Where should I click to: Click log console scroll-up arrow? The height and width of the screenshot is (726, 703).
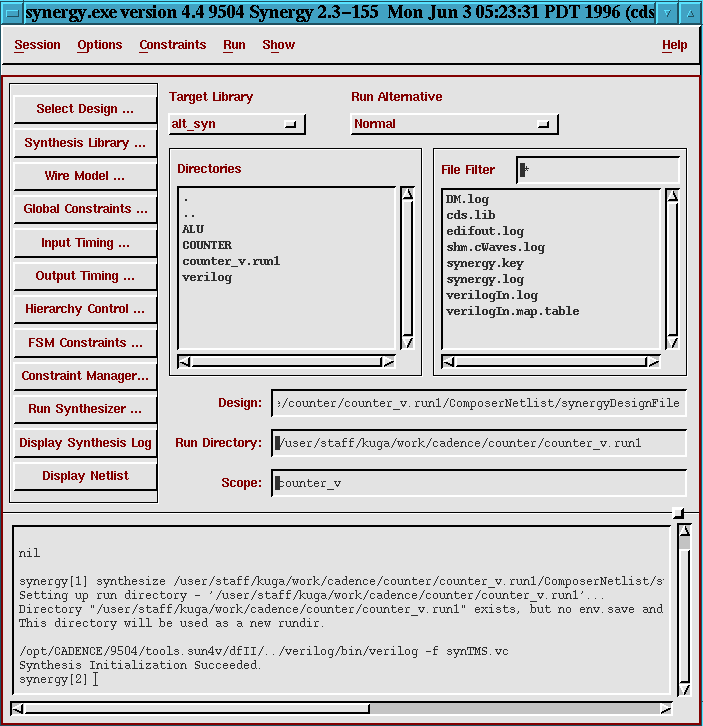(684, 531)
